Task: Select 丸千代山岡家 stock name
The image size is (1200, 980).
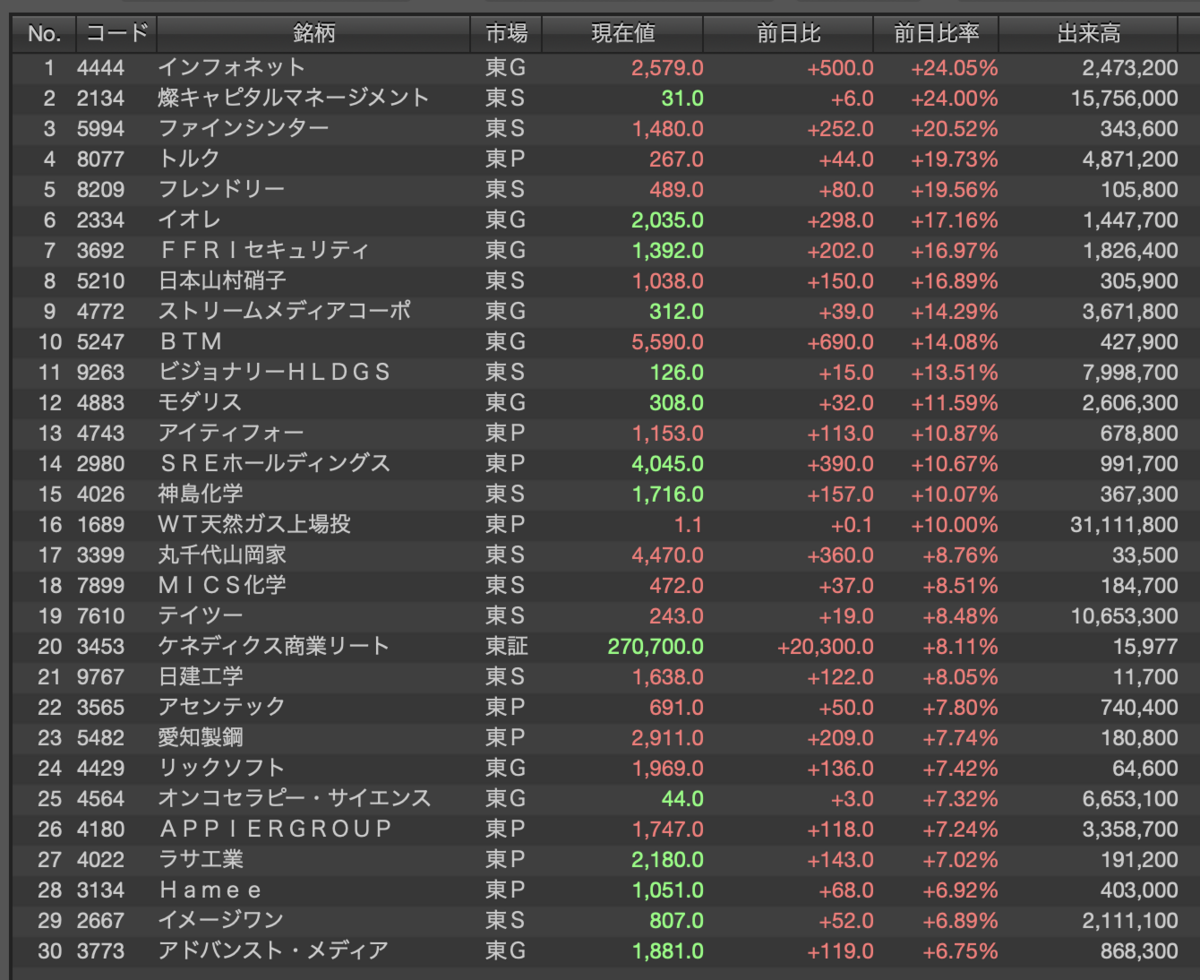Action: (222, 555)
